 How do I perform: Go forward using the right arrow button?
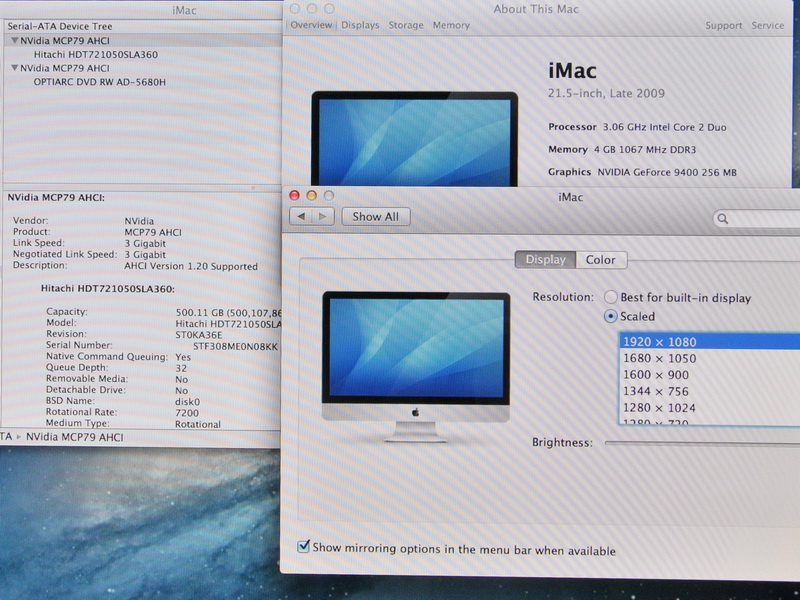click(323, 216)
